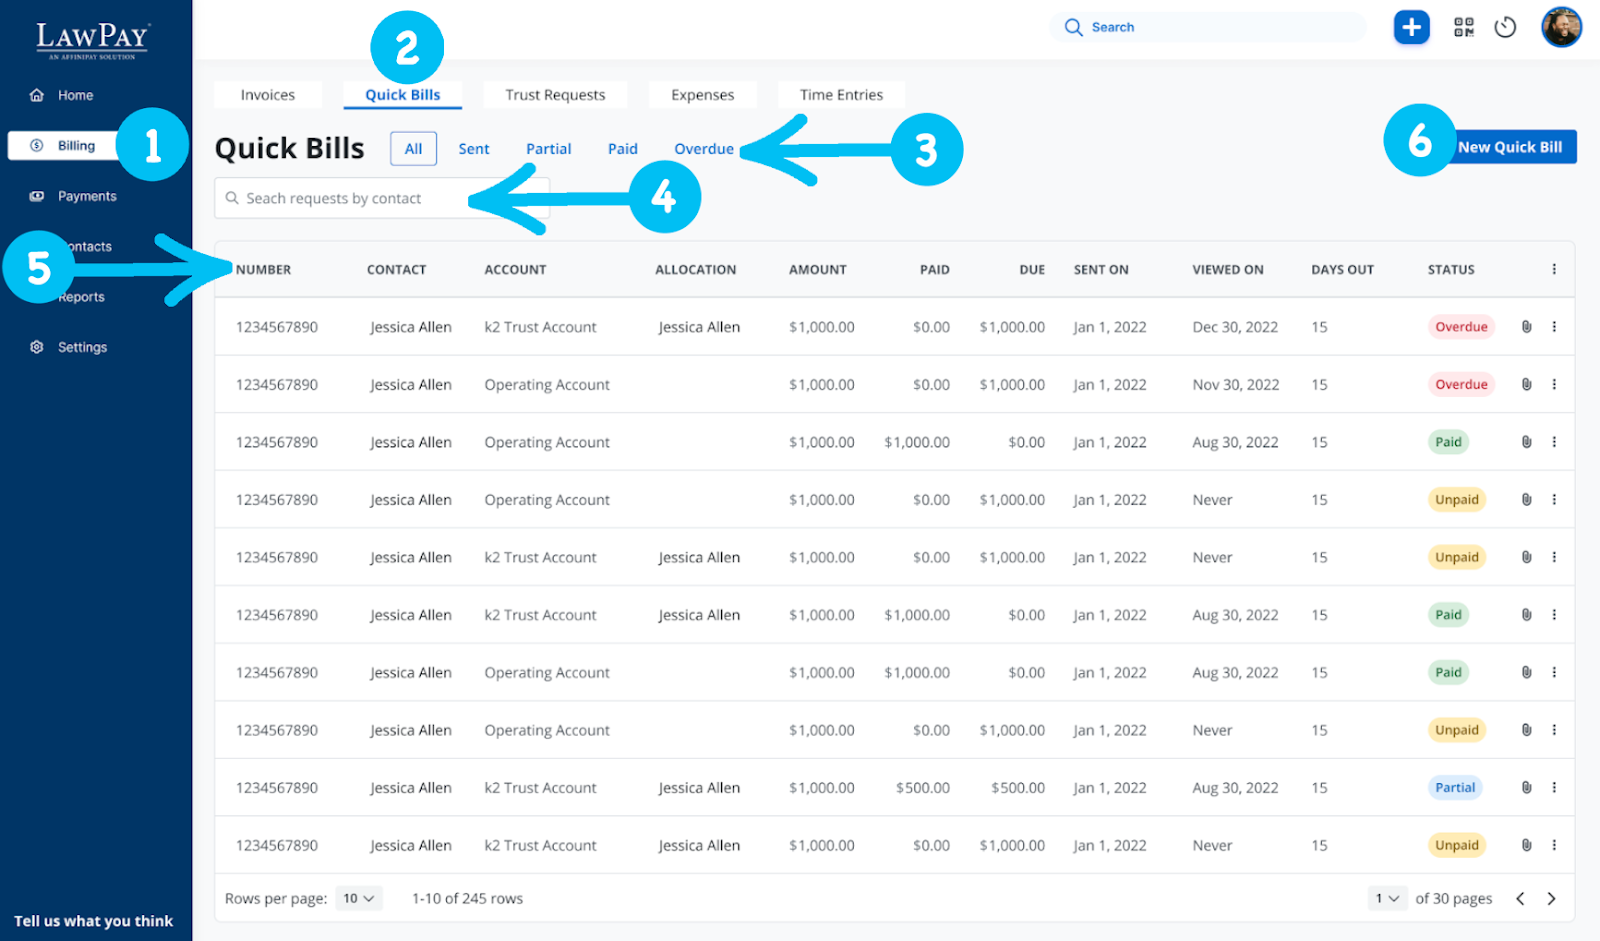Click the Tell us what you think link
The image size is (1600, 941).
pos(93,921)
